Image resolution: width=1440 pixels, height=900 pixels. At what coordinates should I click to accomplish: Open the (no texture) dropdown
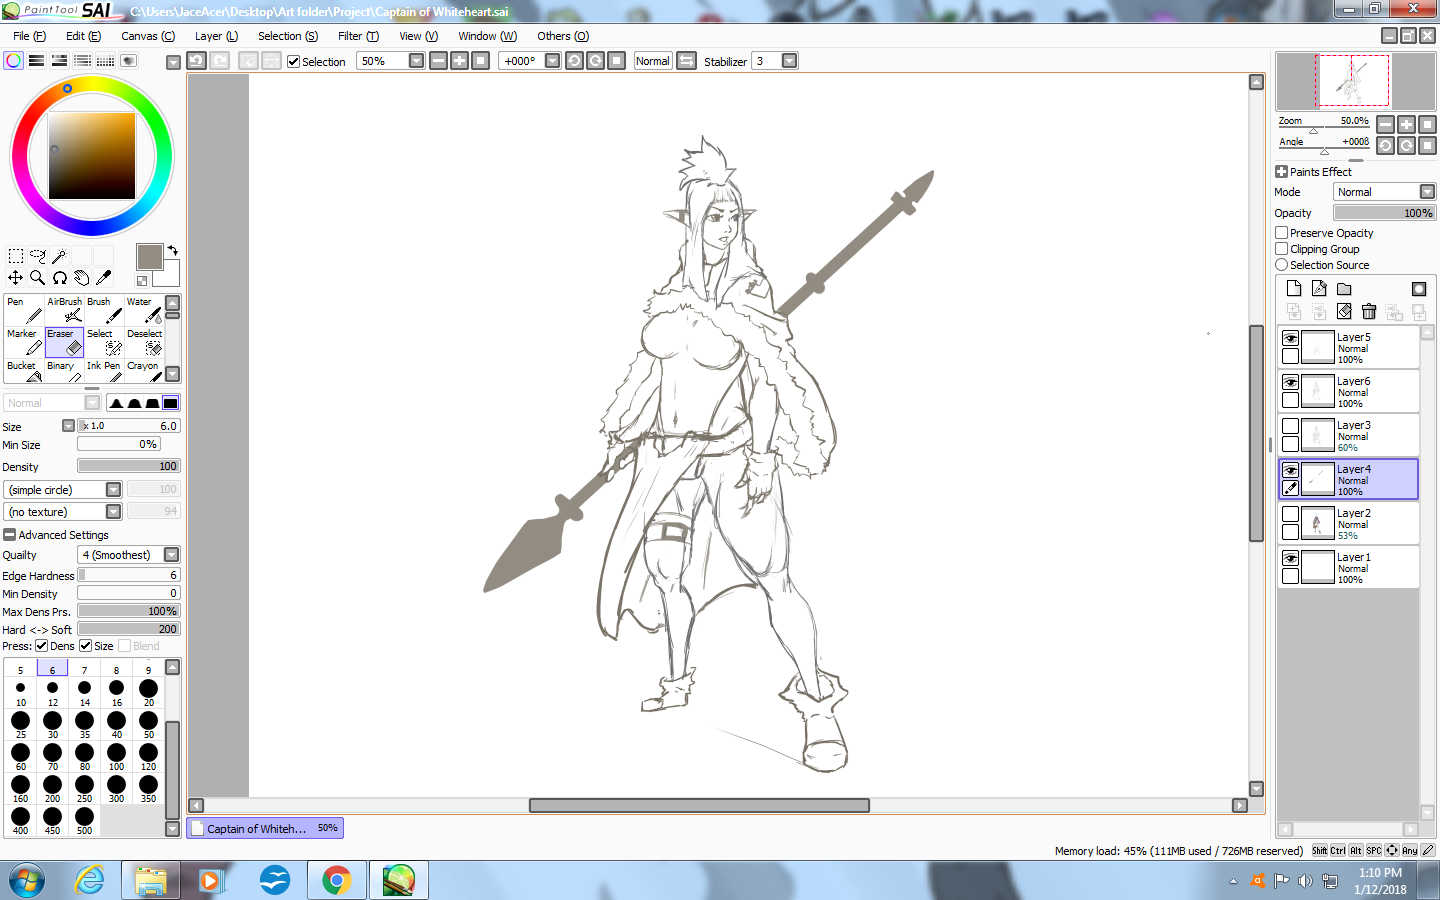pyautogui.click(x=113, y=512)
